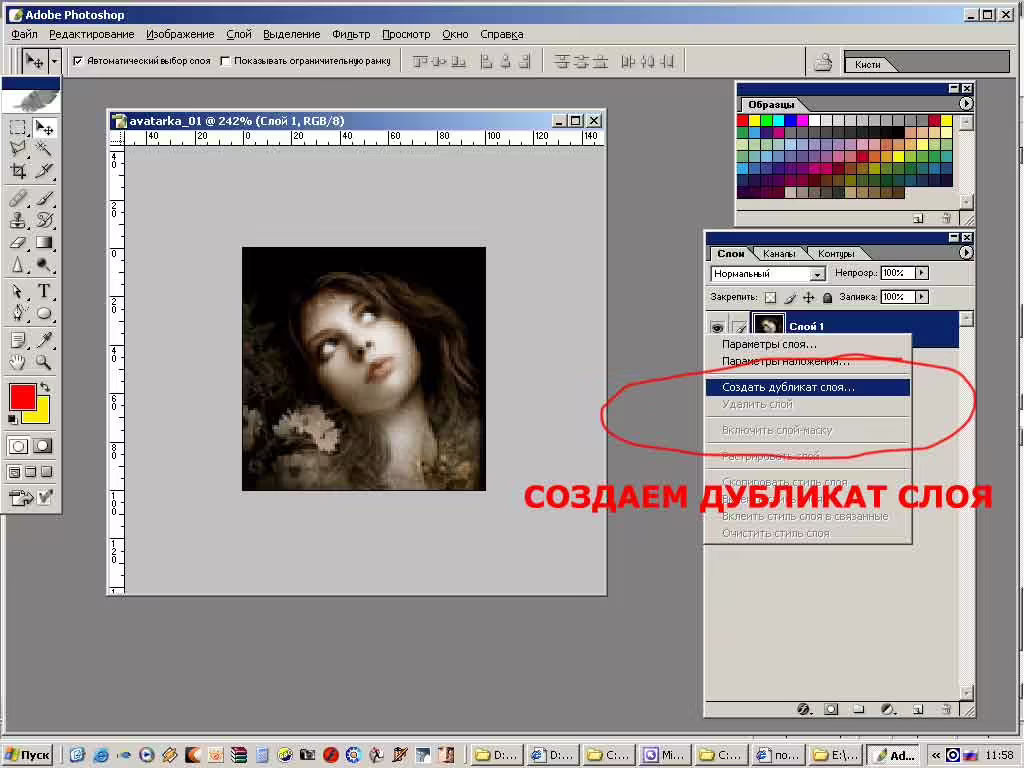This screenshot has height=768, width=1024.
Task: Select the Pen tool
Action: coord(18,313)
